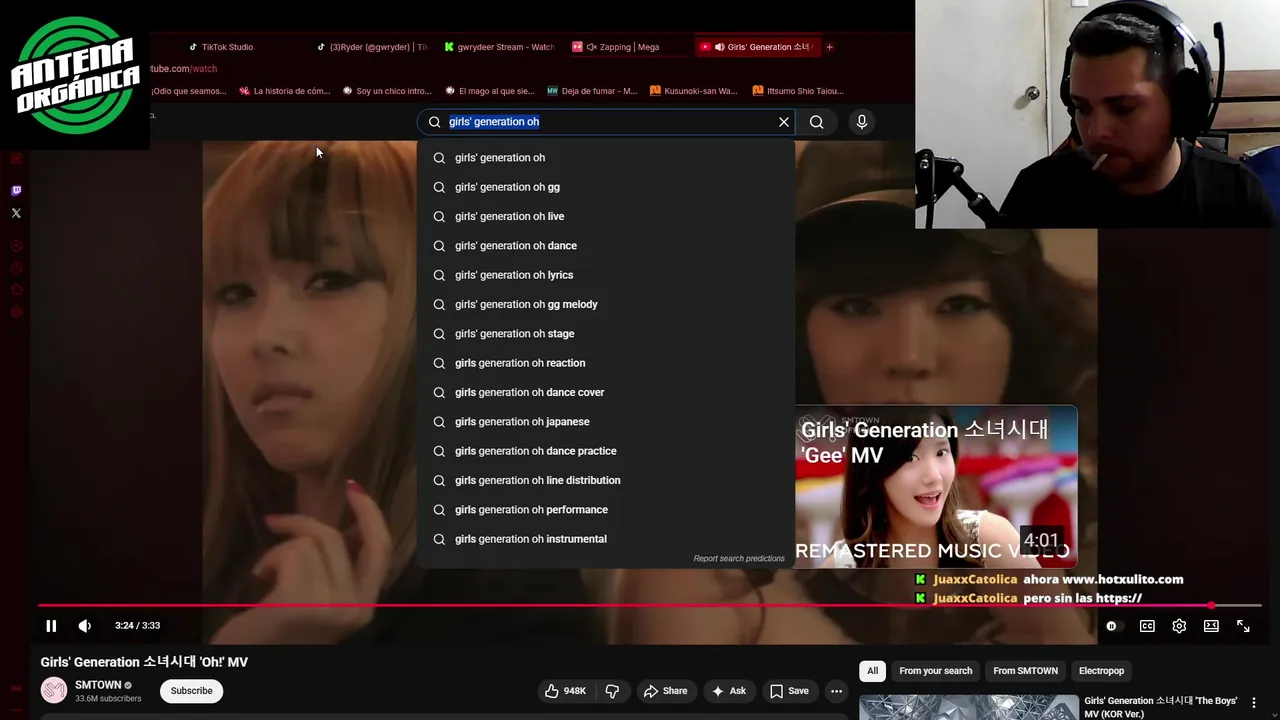This screenshot has height=720, width=1280.
Task: Choose suggestion 'girls generation oh reaction'
Action: point(606,363)
